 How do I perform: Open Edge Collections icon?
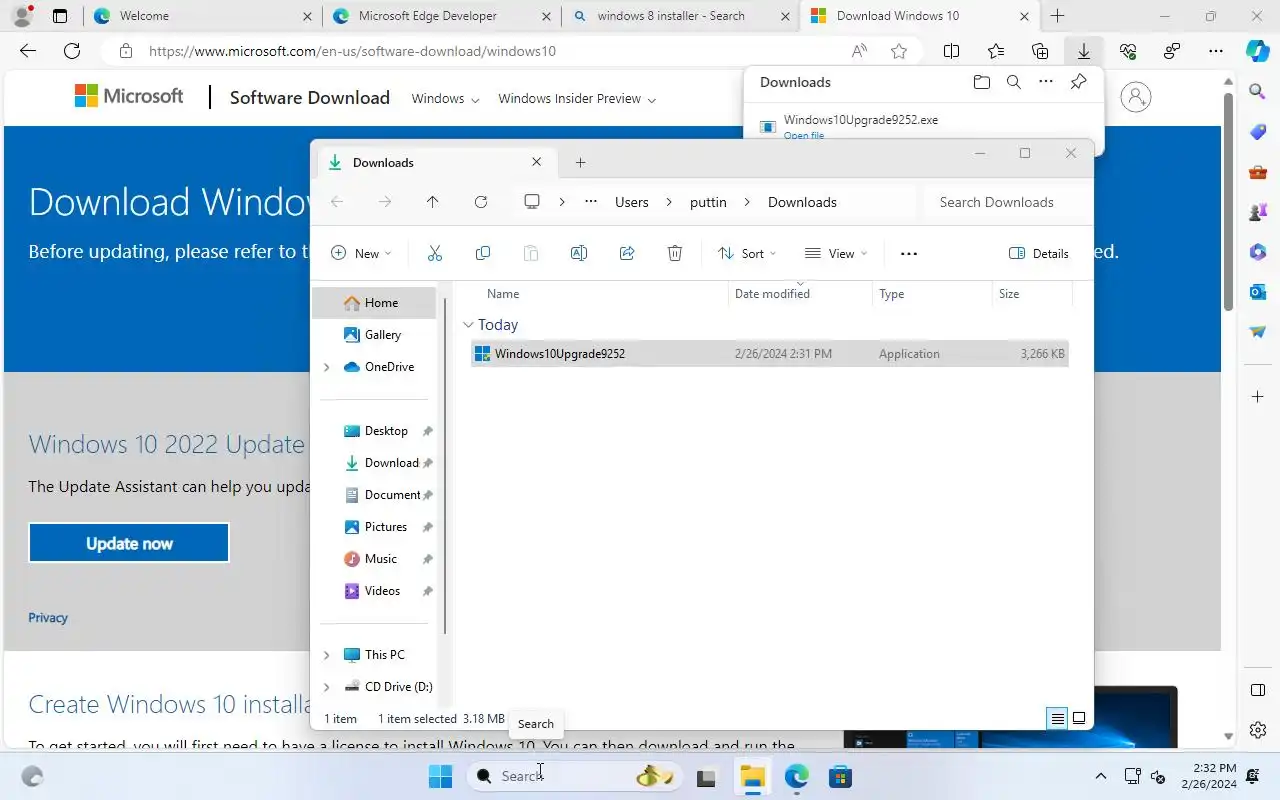[1040, 51]
